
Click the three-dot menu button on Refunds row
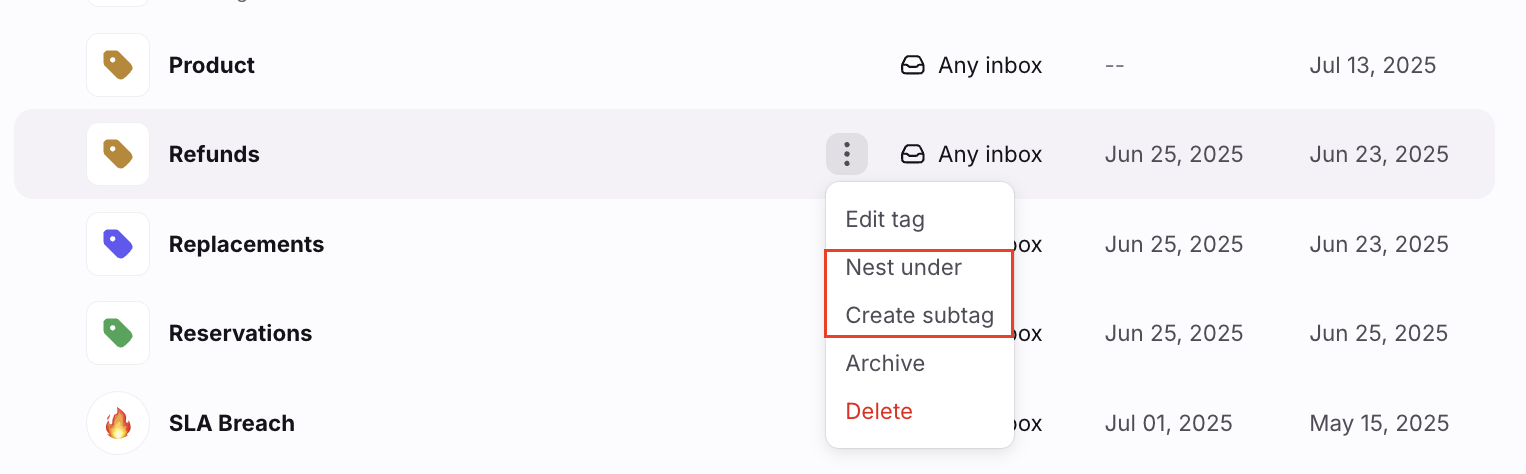847,154
